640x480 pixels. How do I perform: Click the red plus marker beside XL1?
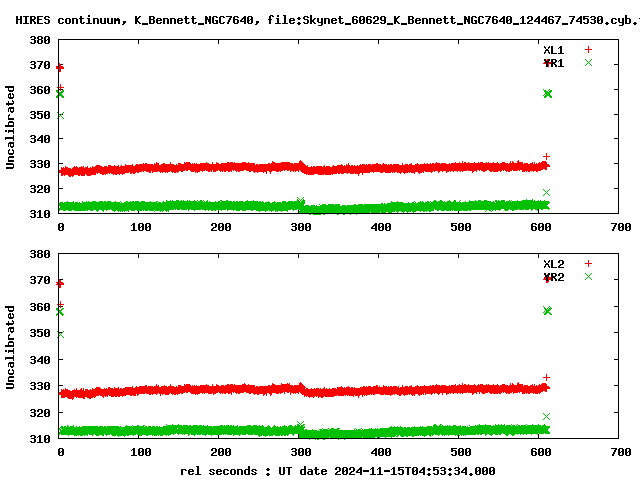point(588,50)
